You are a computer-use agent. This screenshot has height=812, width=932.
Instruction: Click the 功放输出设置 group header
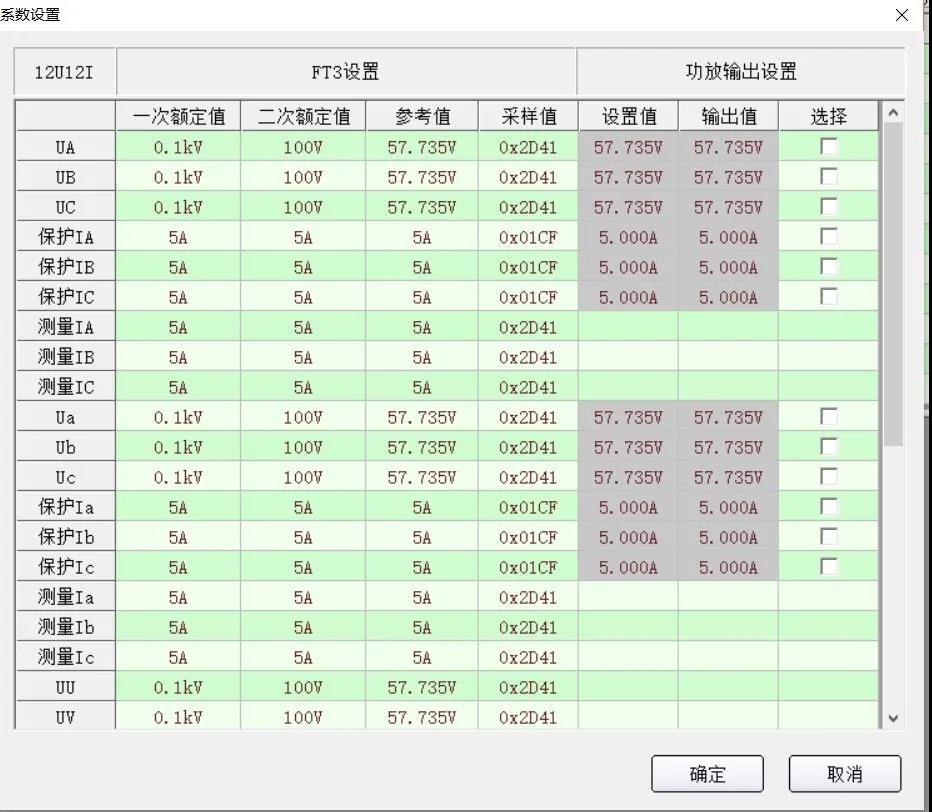741,72
